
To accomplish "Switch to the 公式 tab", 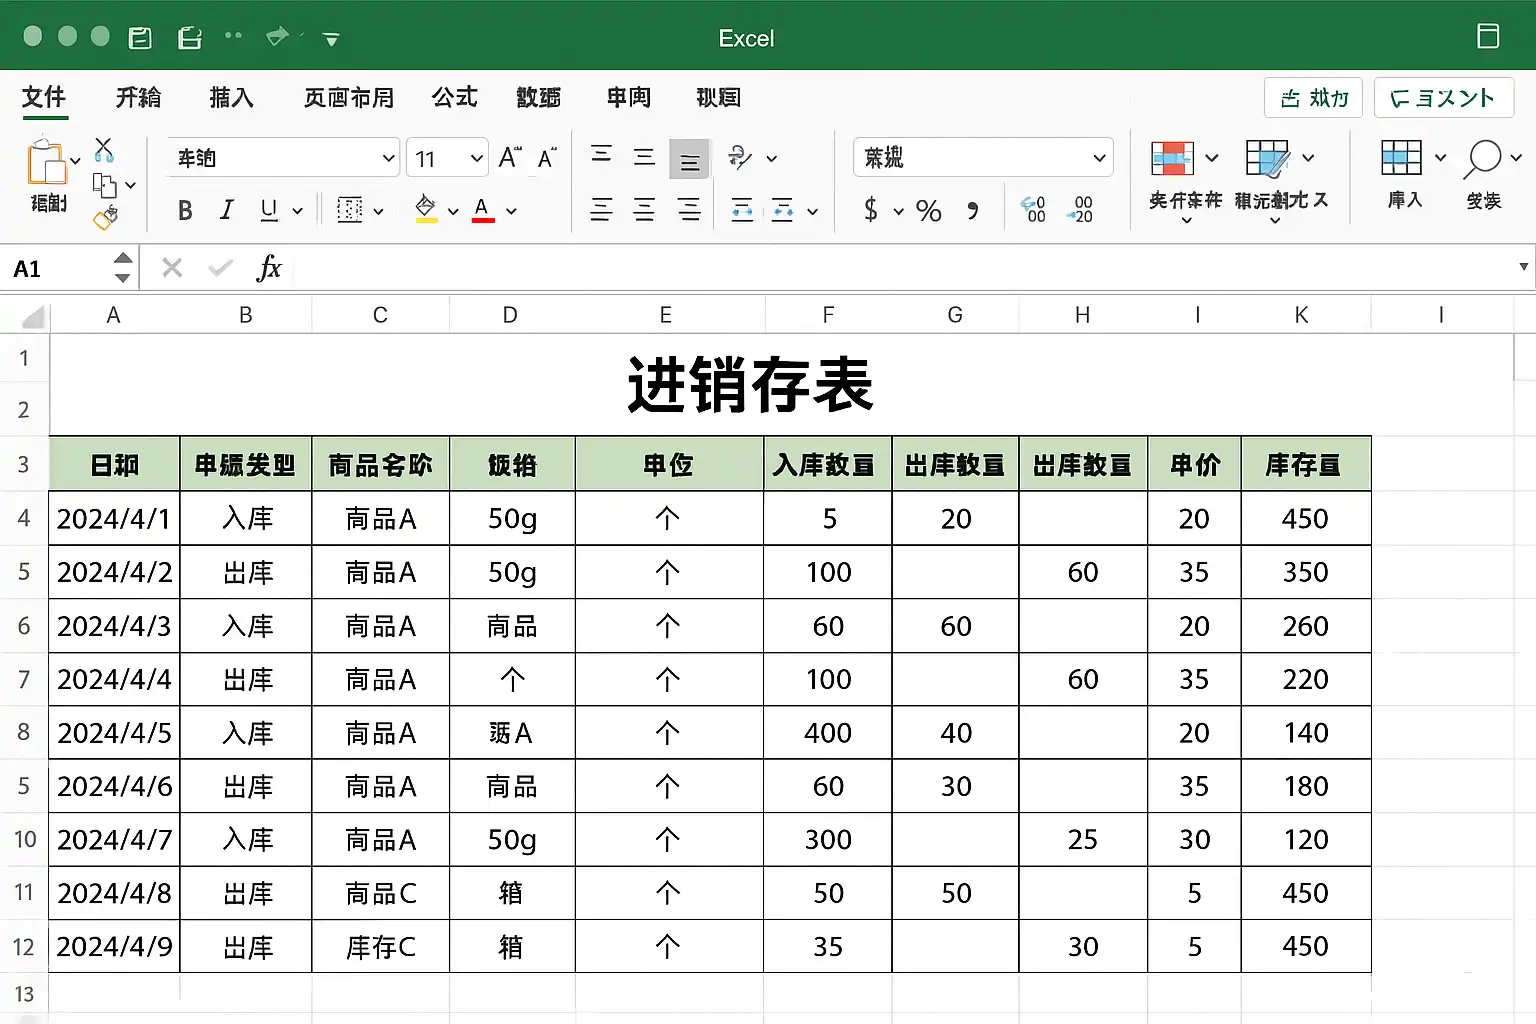I will pos(455,97).
